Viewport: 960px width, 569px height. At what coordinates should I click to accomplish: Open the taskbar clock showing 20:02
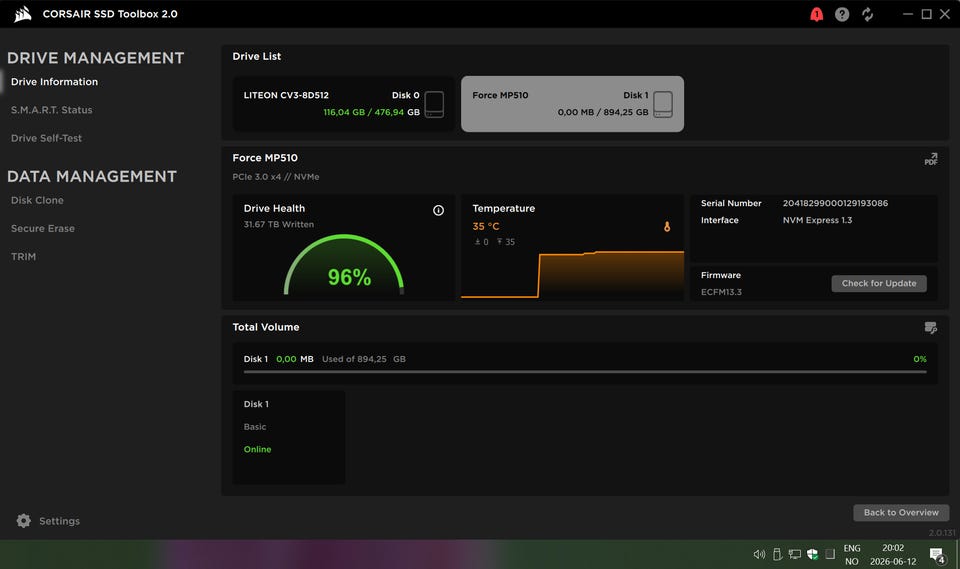[893, 555]
